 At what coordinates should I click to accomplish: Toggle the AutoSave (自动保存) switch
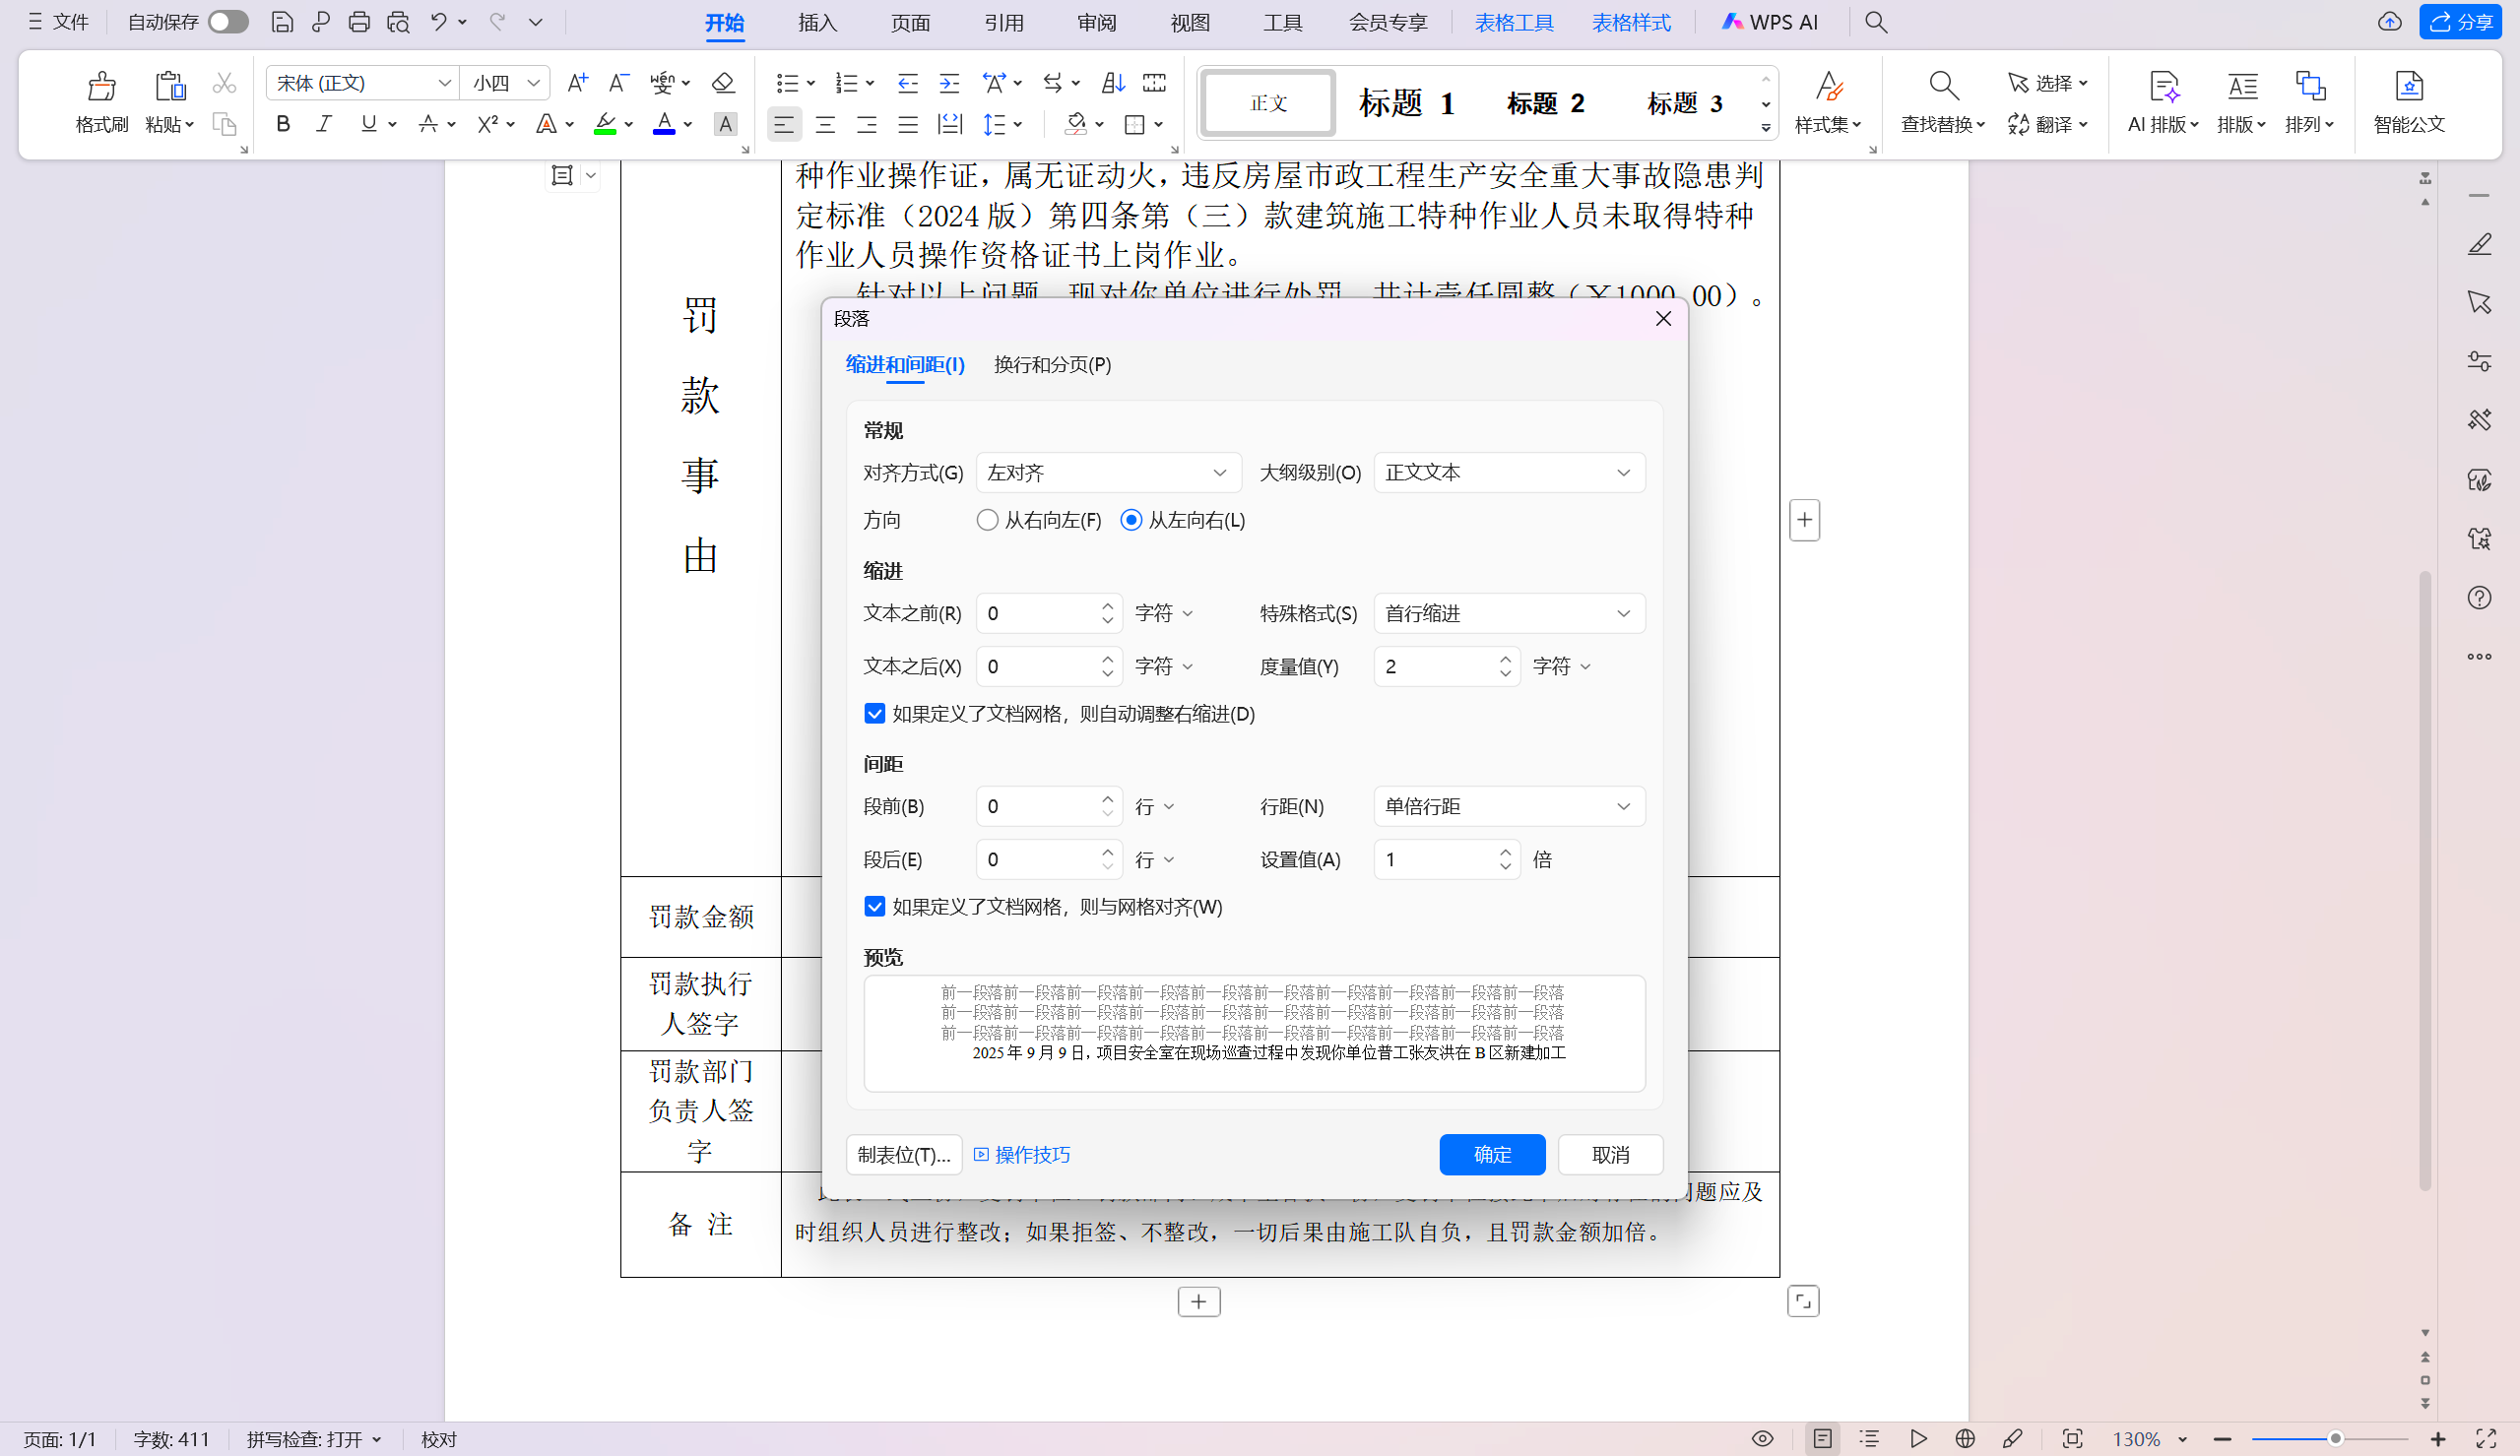click(228, 22)
